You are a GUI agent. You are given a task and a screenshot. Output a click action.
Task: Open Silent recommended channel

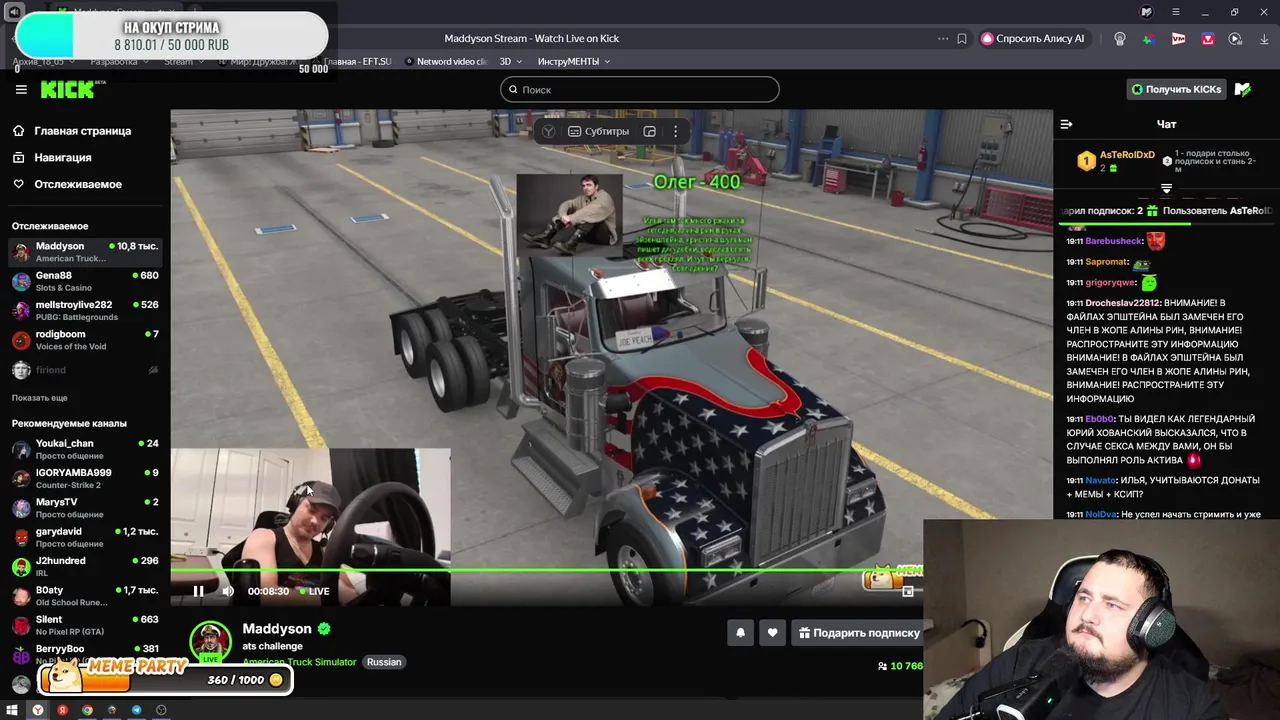pos(85,625)
